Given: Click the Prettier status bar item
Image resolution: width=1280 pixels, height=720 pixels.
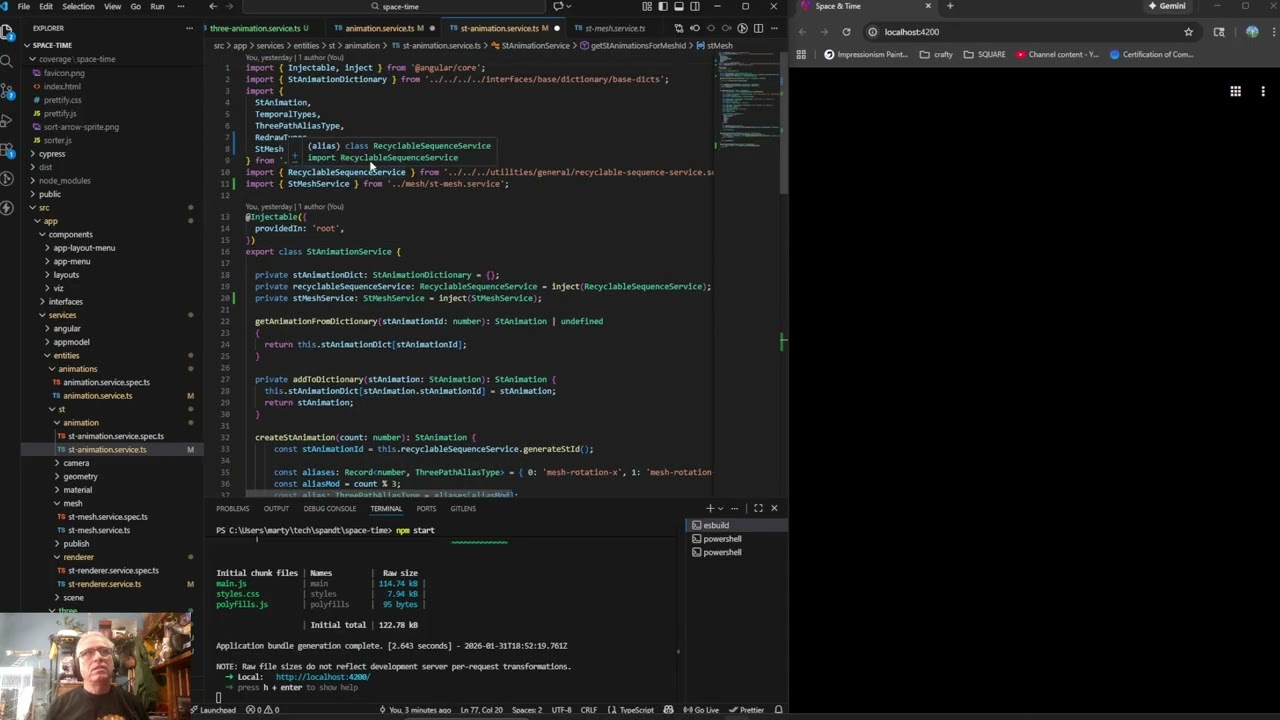Looking at the screenshot, I should click(x=747, y=710).
